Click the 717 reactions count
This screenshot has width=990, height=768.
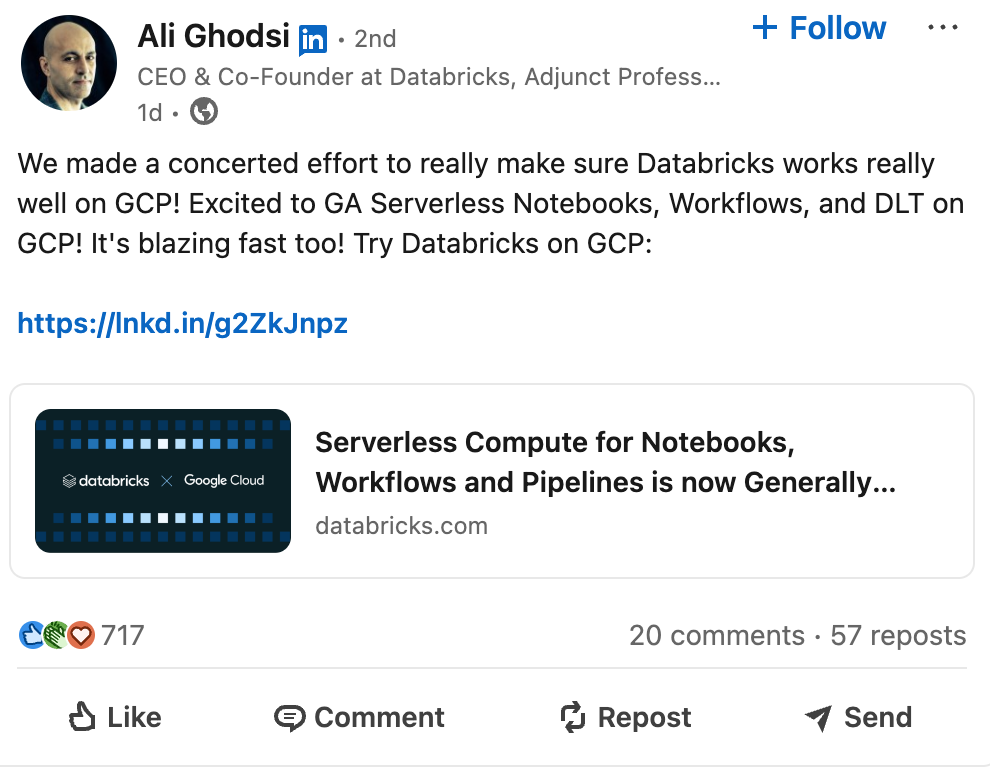121,634
